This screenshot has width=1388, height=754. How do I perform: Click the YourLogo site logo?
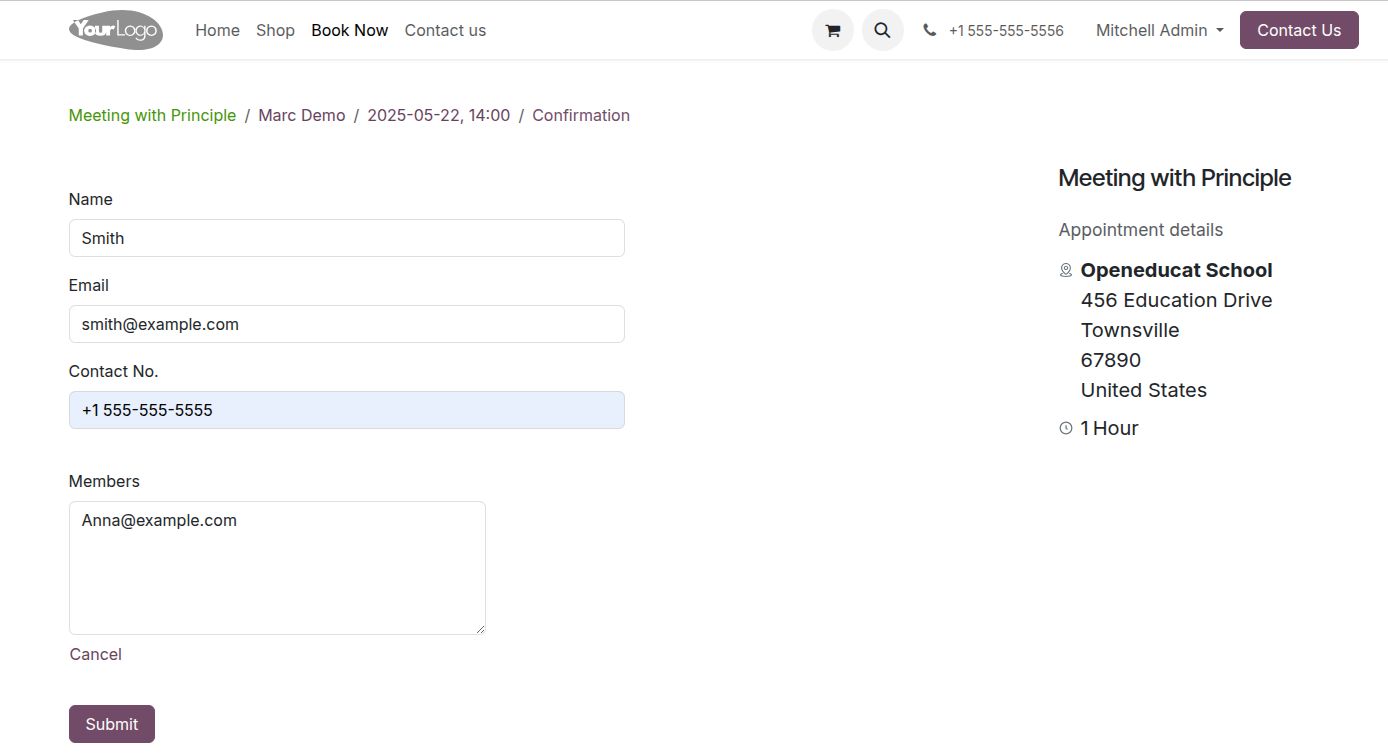click(x=116, y=30)
